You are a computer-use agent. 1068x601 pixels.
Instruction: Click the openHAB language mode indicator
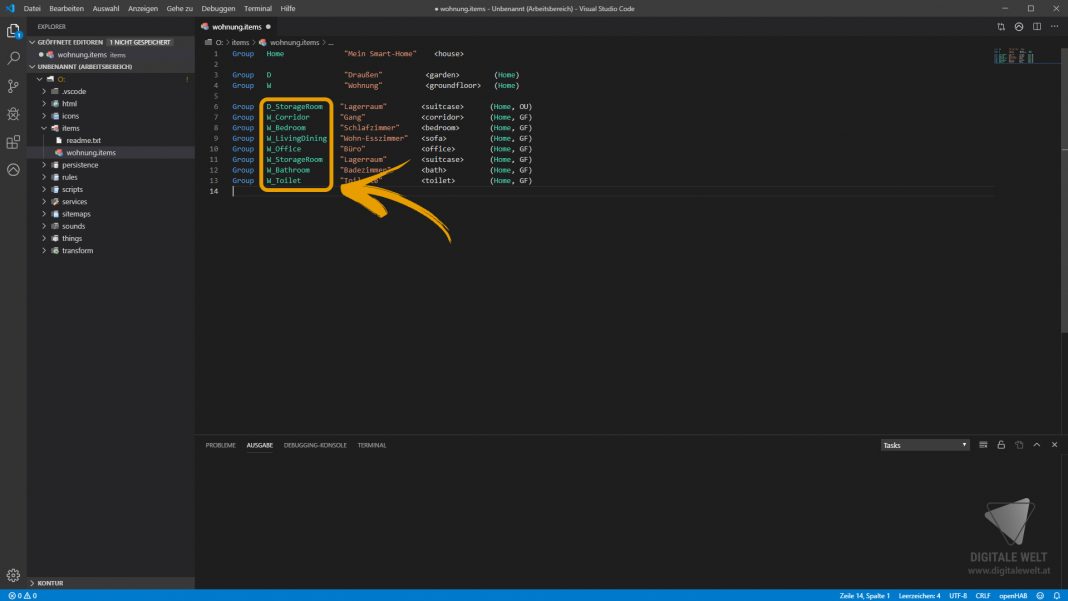pos(1013,595)
